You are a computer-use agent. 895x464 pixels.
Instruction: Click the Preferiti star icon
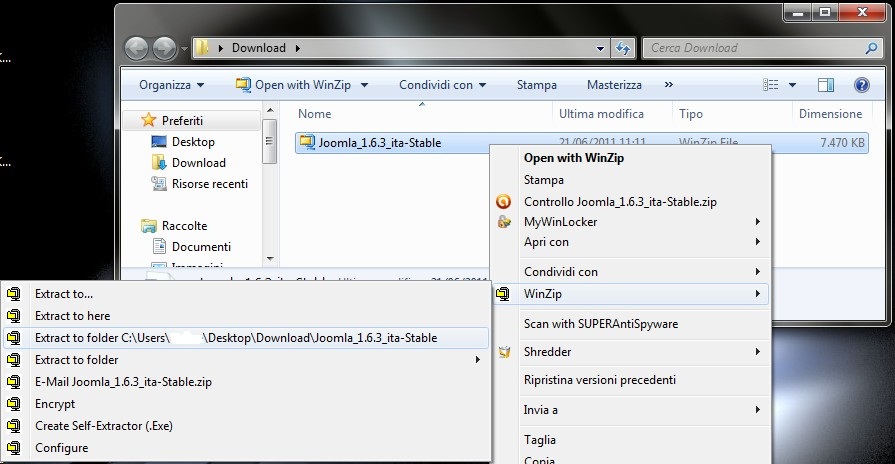click(x=148, y=120)
